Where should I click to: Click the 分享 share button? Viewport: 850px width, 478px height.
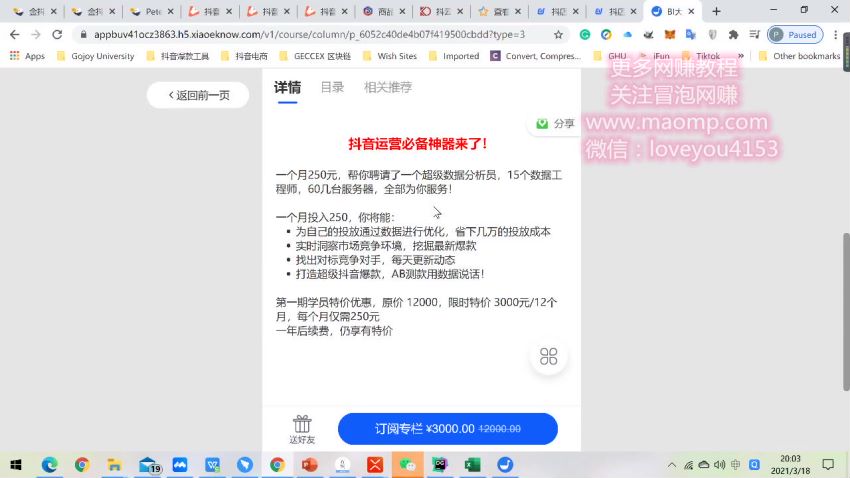click(x=555, y=124)
